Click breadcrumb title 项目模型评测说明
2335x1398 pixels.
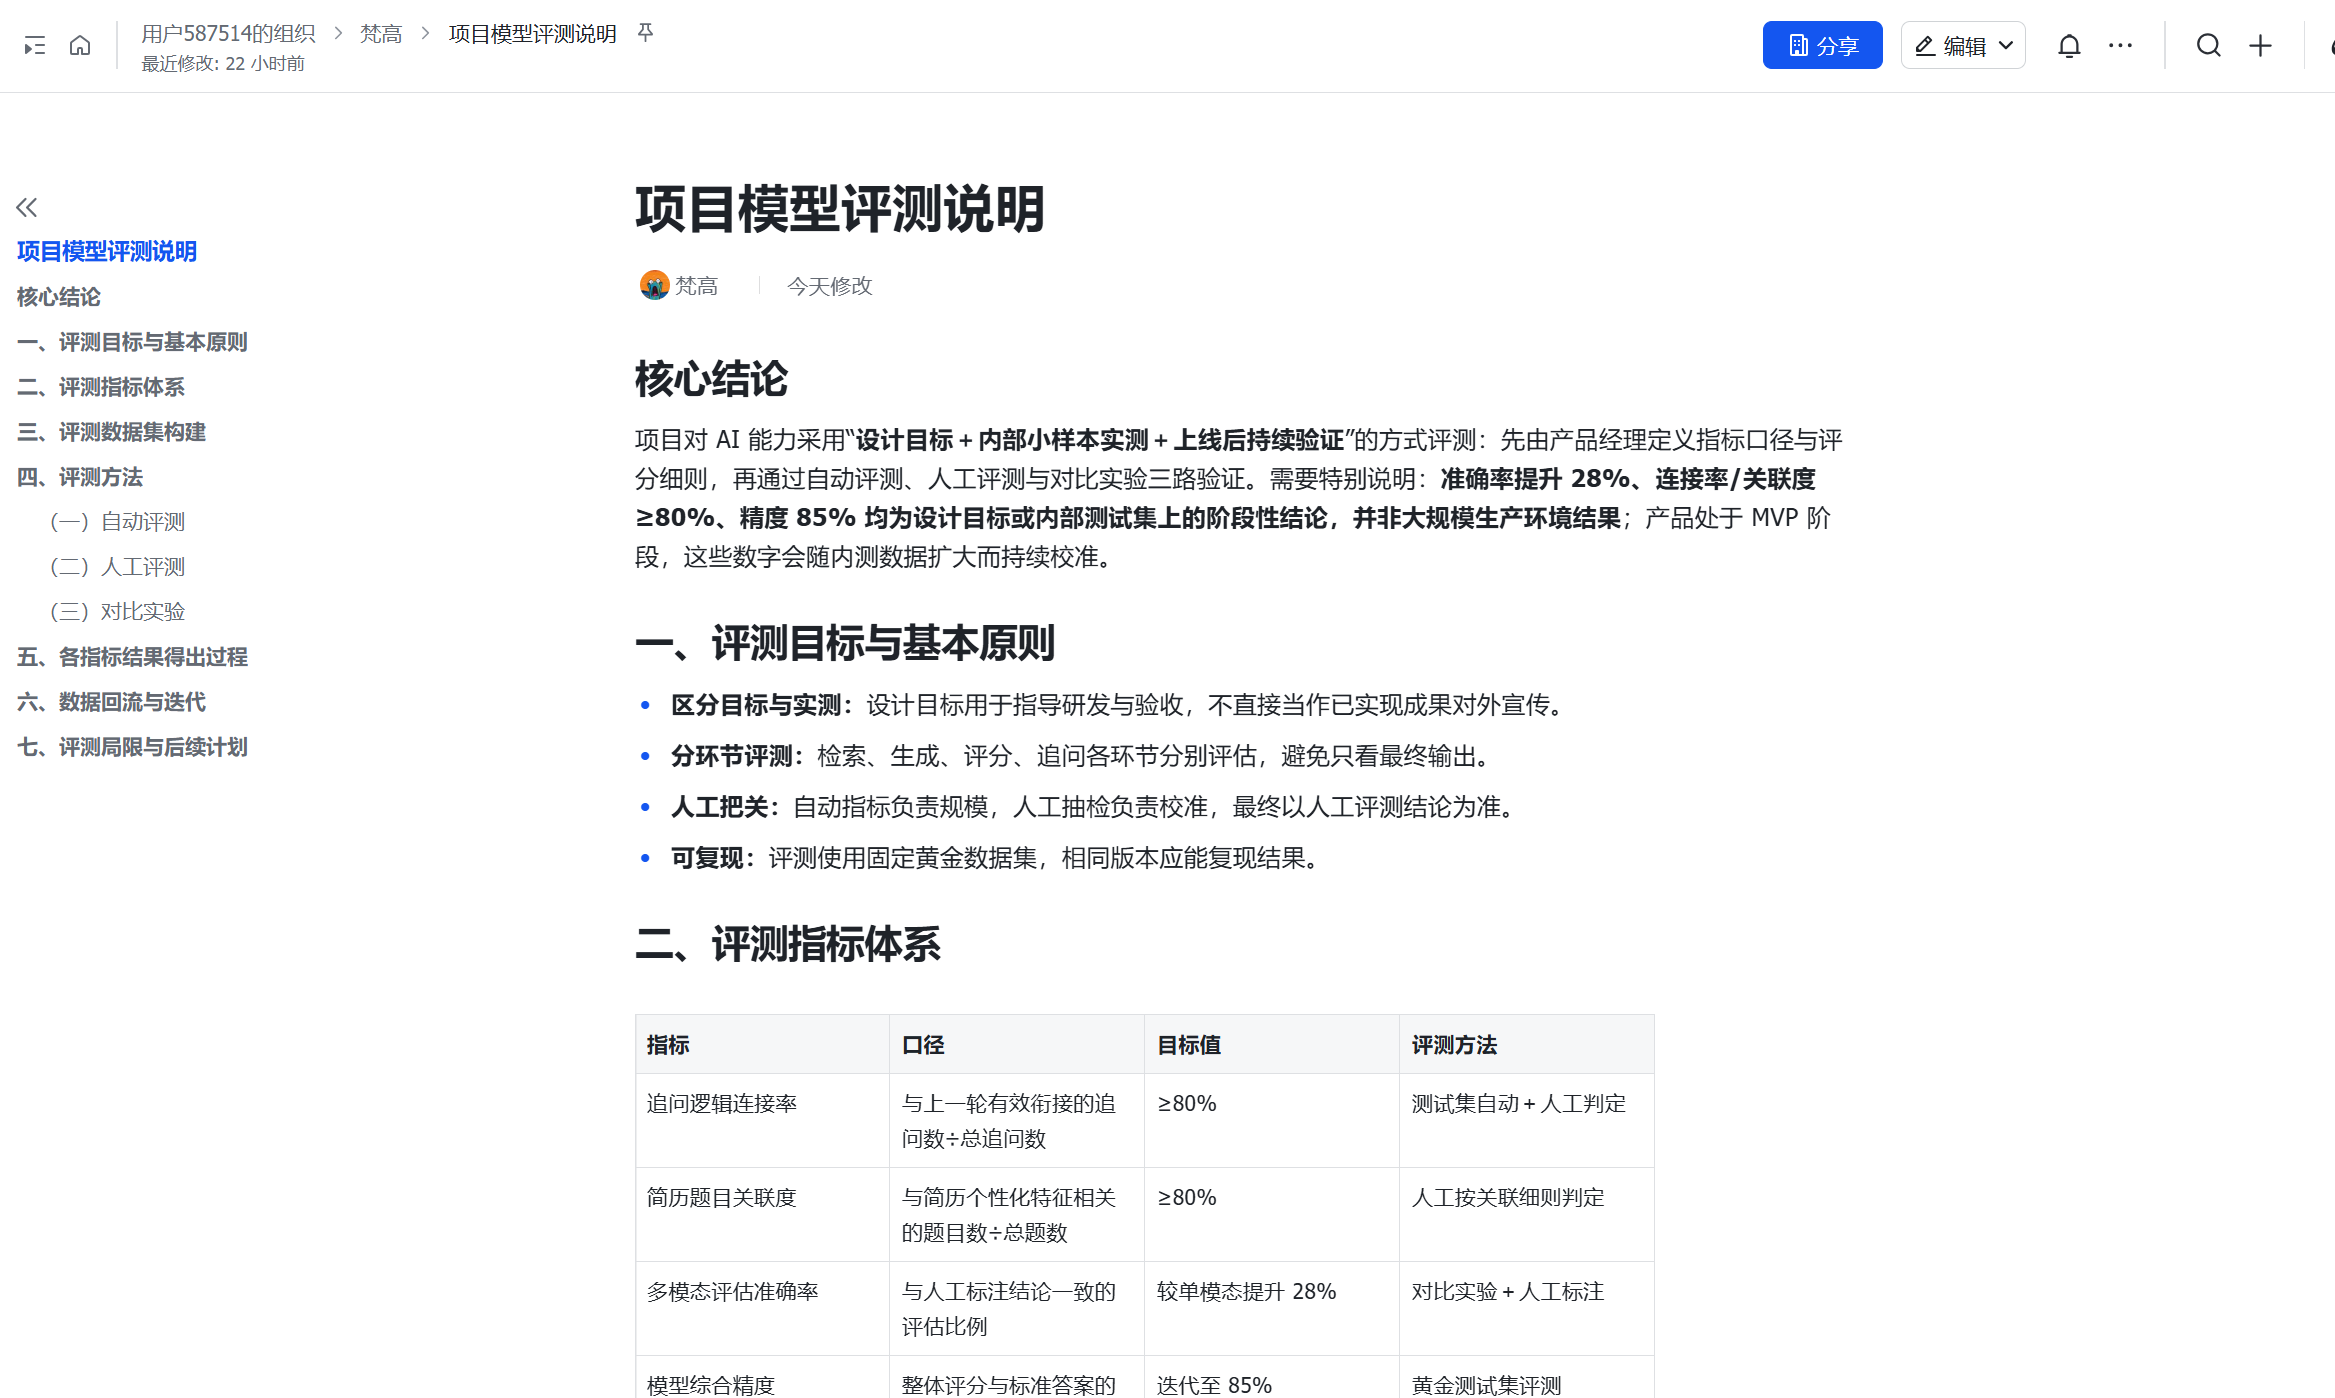(x=532, y=33)
